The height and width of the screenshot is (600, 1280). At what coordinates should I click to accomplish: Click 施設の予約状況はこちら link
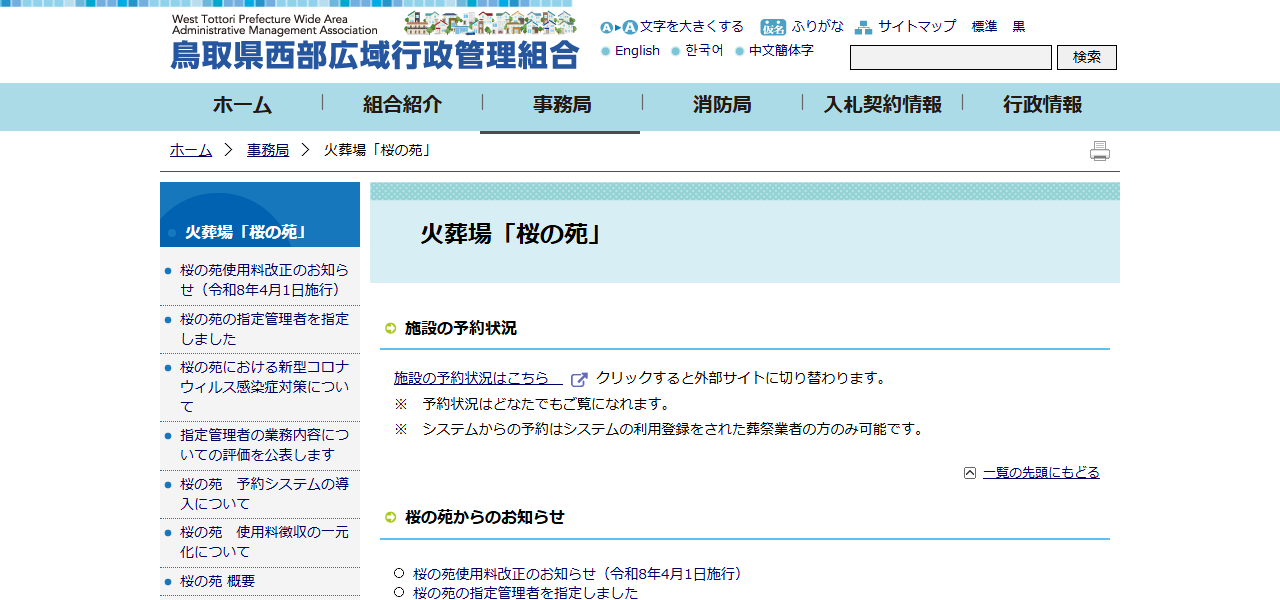pyautogui.click(x=478, y=378)
